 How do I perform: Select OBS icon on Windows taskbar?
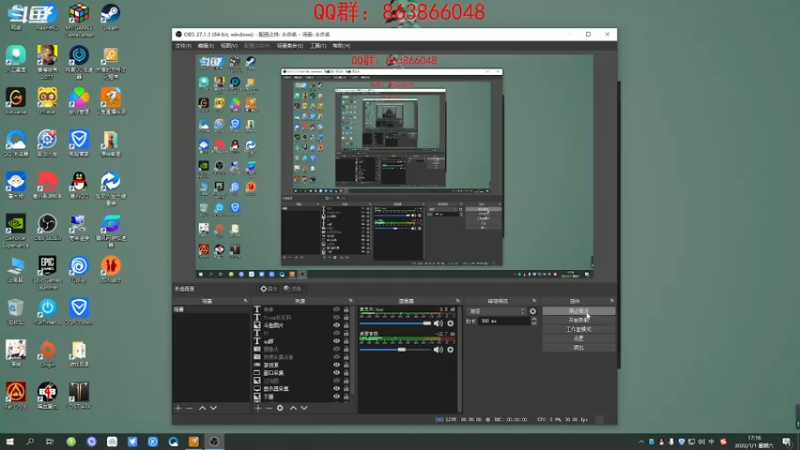[214, 441]
